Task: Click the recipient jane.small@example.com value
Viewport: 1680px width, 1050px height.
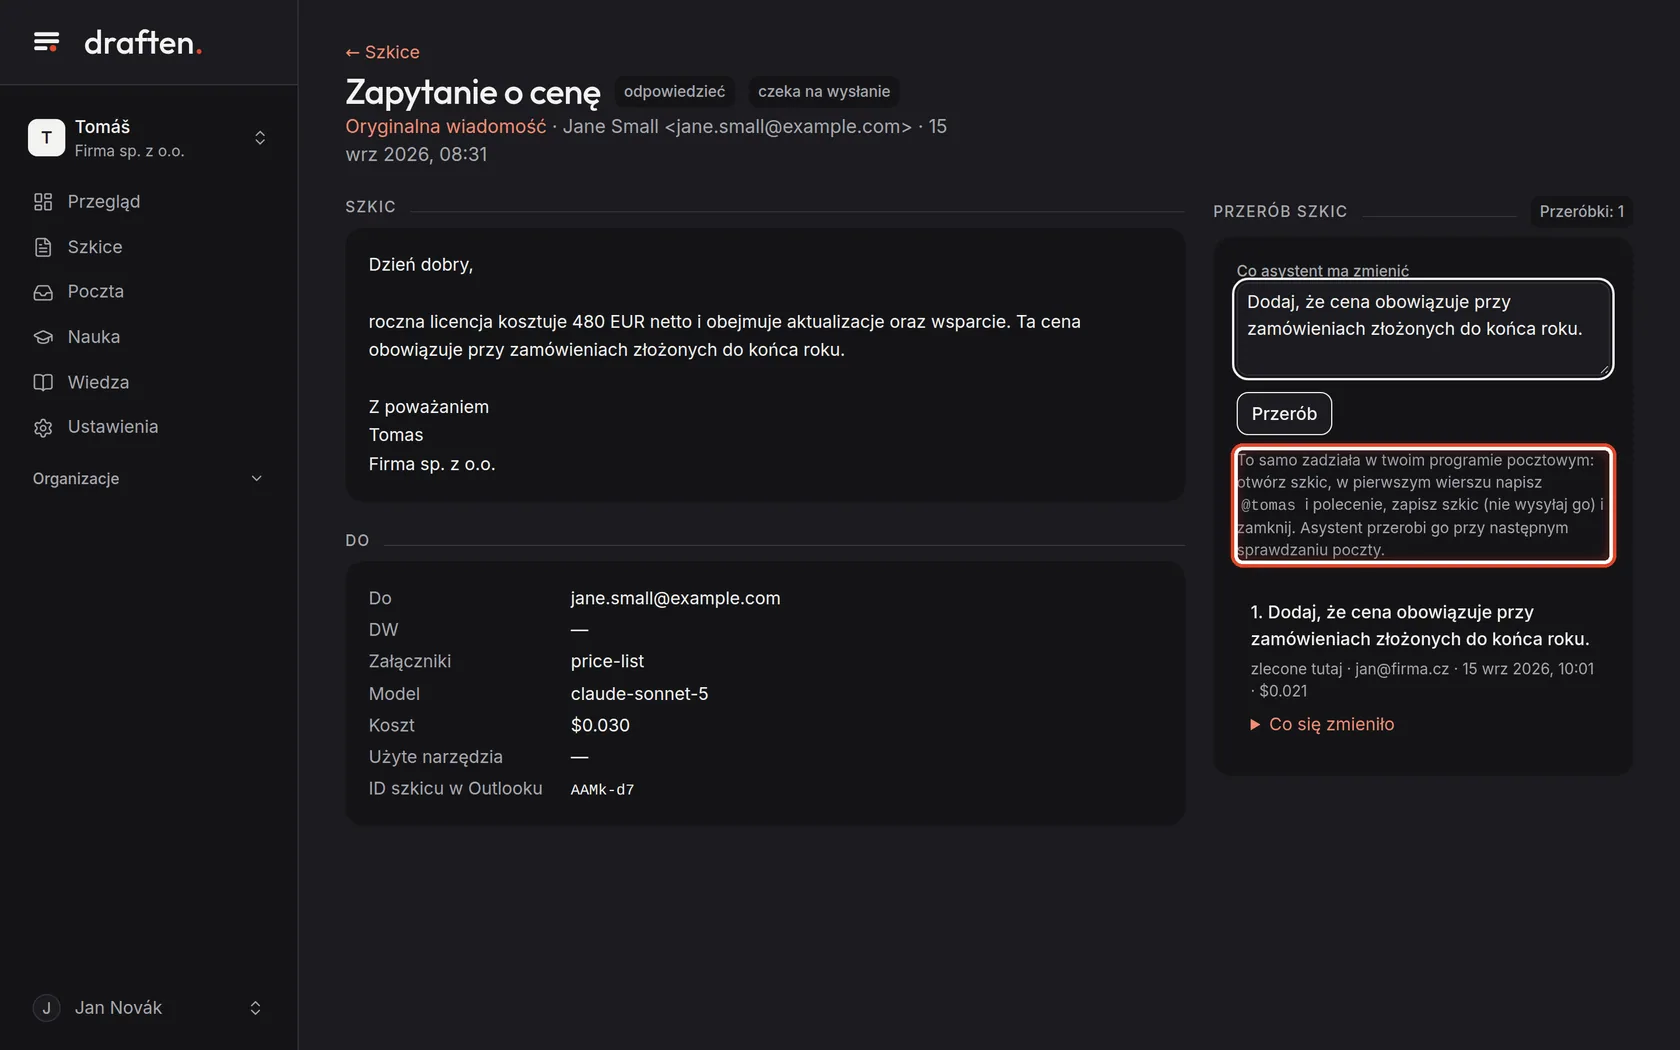Action: coord(675,598)
